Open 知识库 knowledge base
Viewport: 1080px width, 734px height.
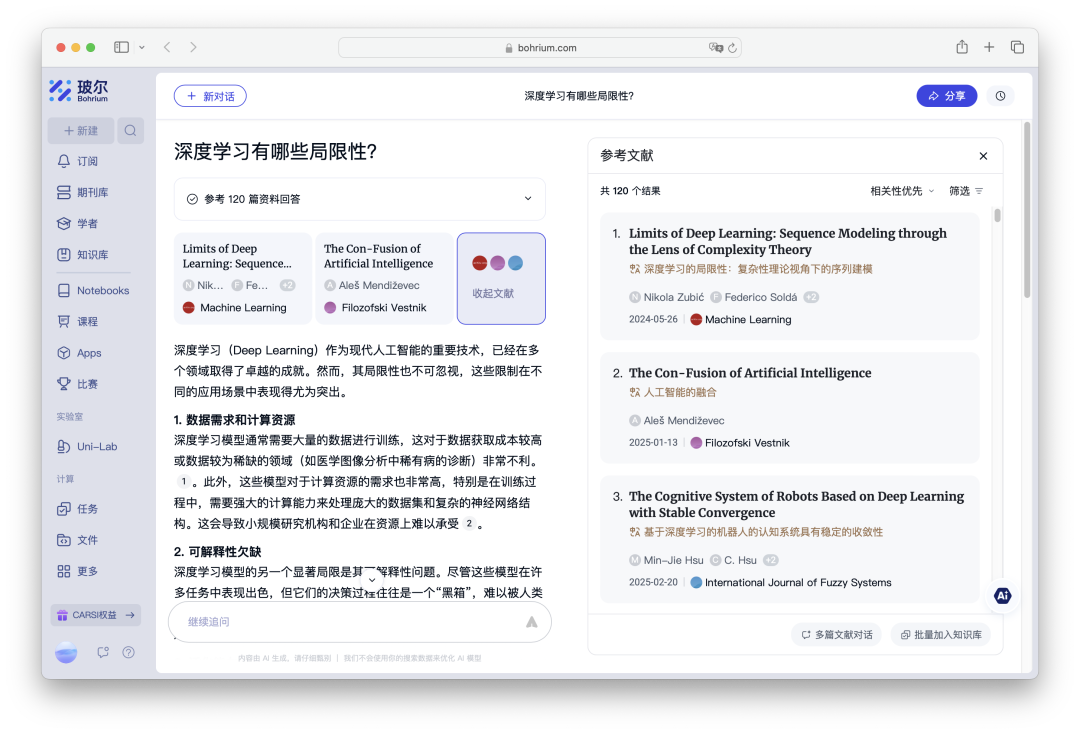[x=83, y=255]
